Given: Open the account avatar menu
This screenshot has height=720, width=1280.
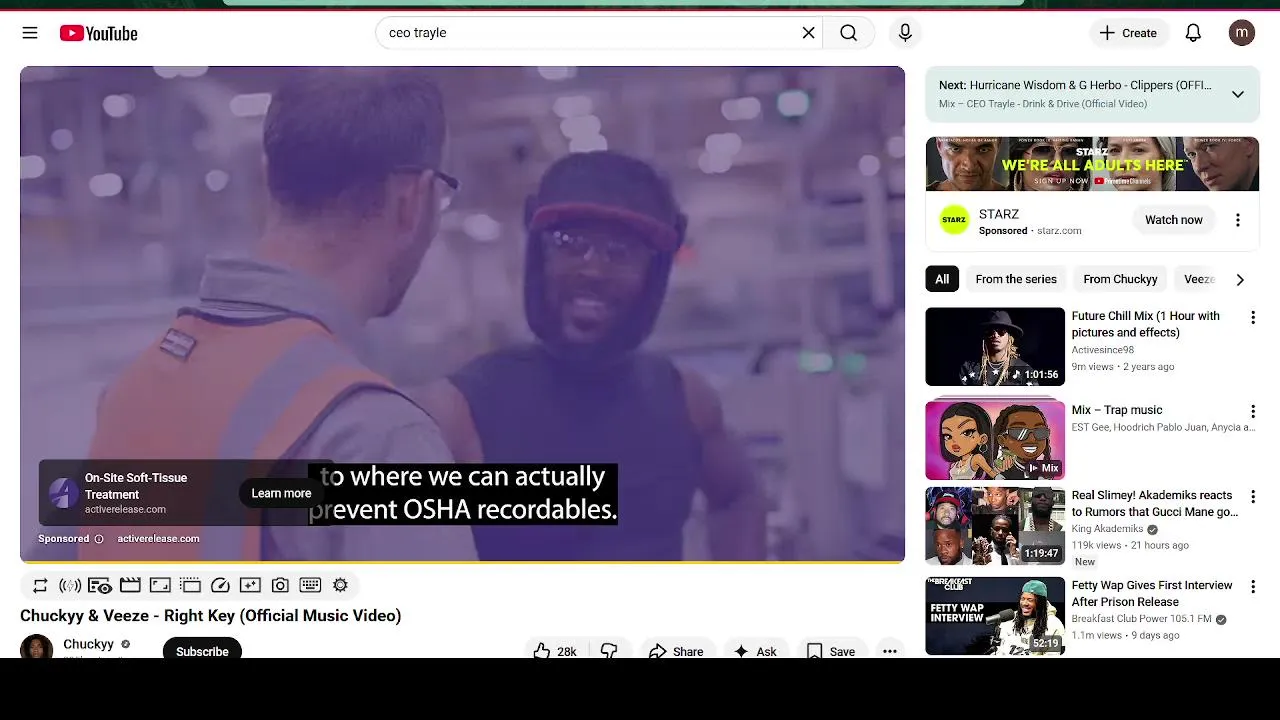Looking at the screenshot, I should (x=1242, y=33).
